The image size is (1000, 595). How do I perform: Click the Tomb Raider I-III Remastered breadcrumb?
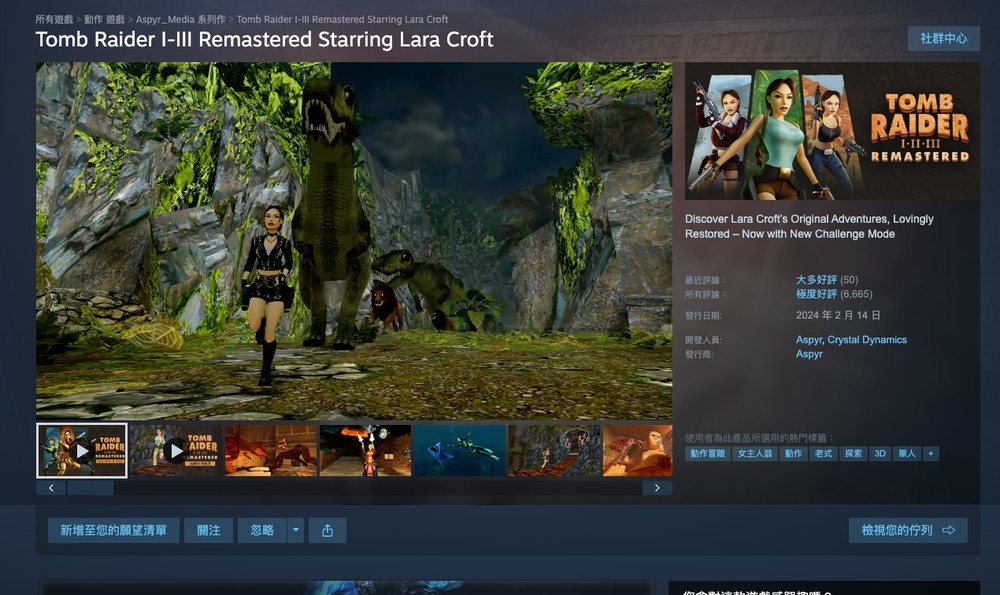tap(342, 19)
